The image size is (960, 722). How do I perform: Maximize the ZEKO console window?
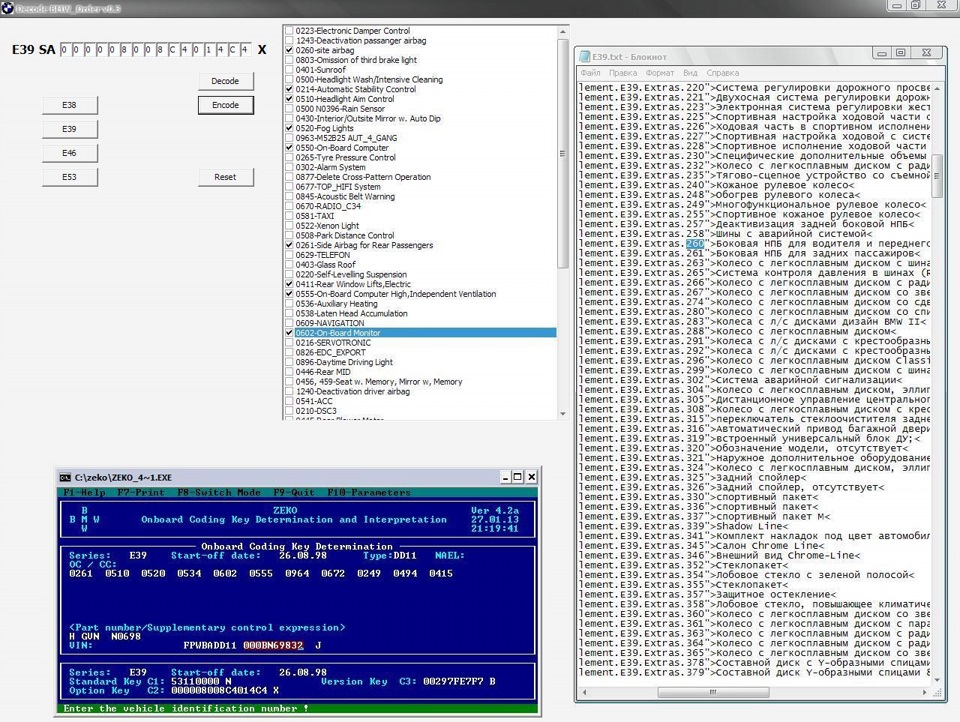(x=518, y=477)
